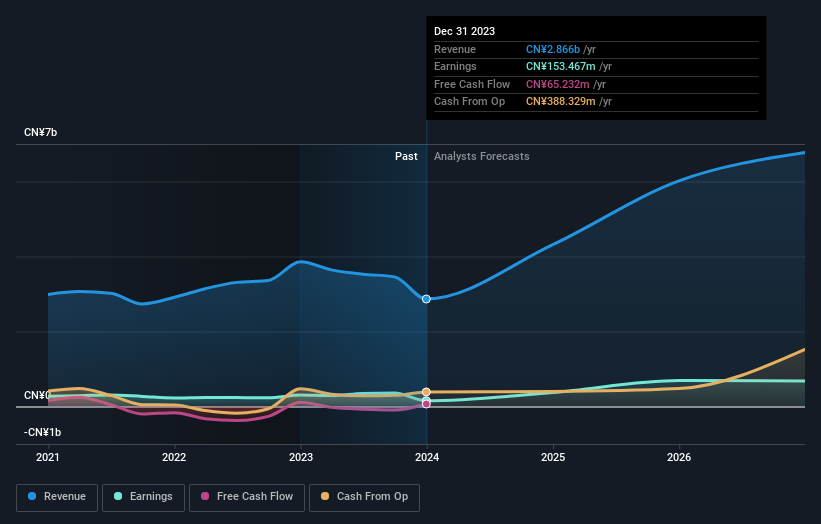The image size is (821, 524).
Task: Click the 2026 x-axis label
Action: 679,458
